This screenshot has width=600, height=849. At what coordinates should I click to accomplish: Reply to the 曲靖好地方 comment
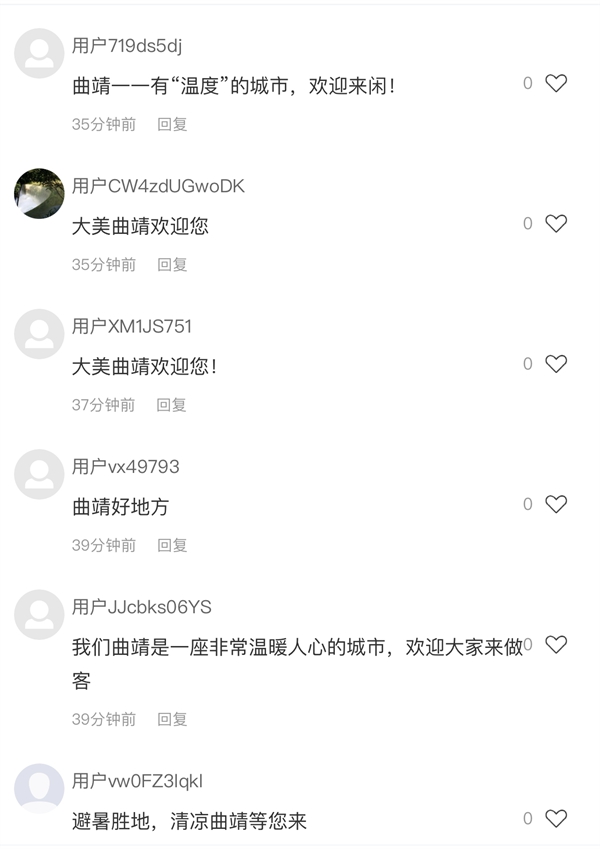pos(172,545)
